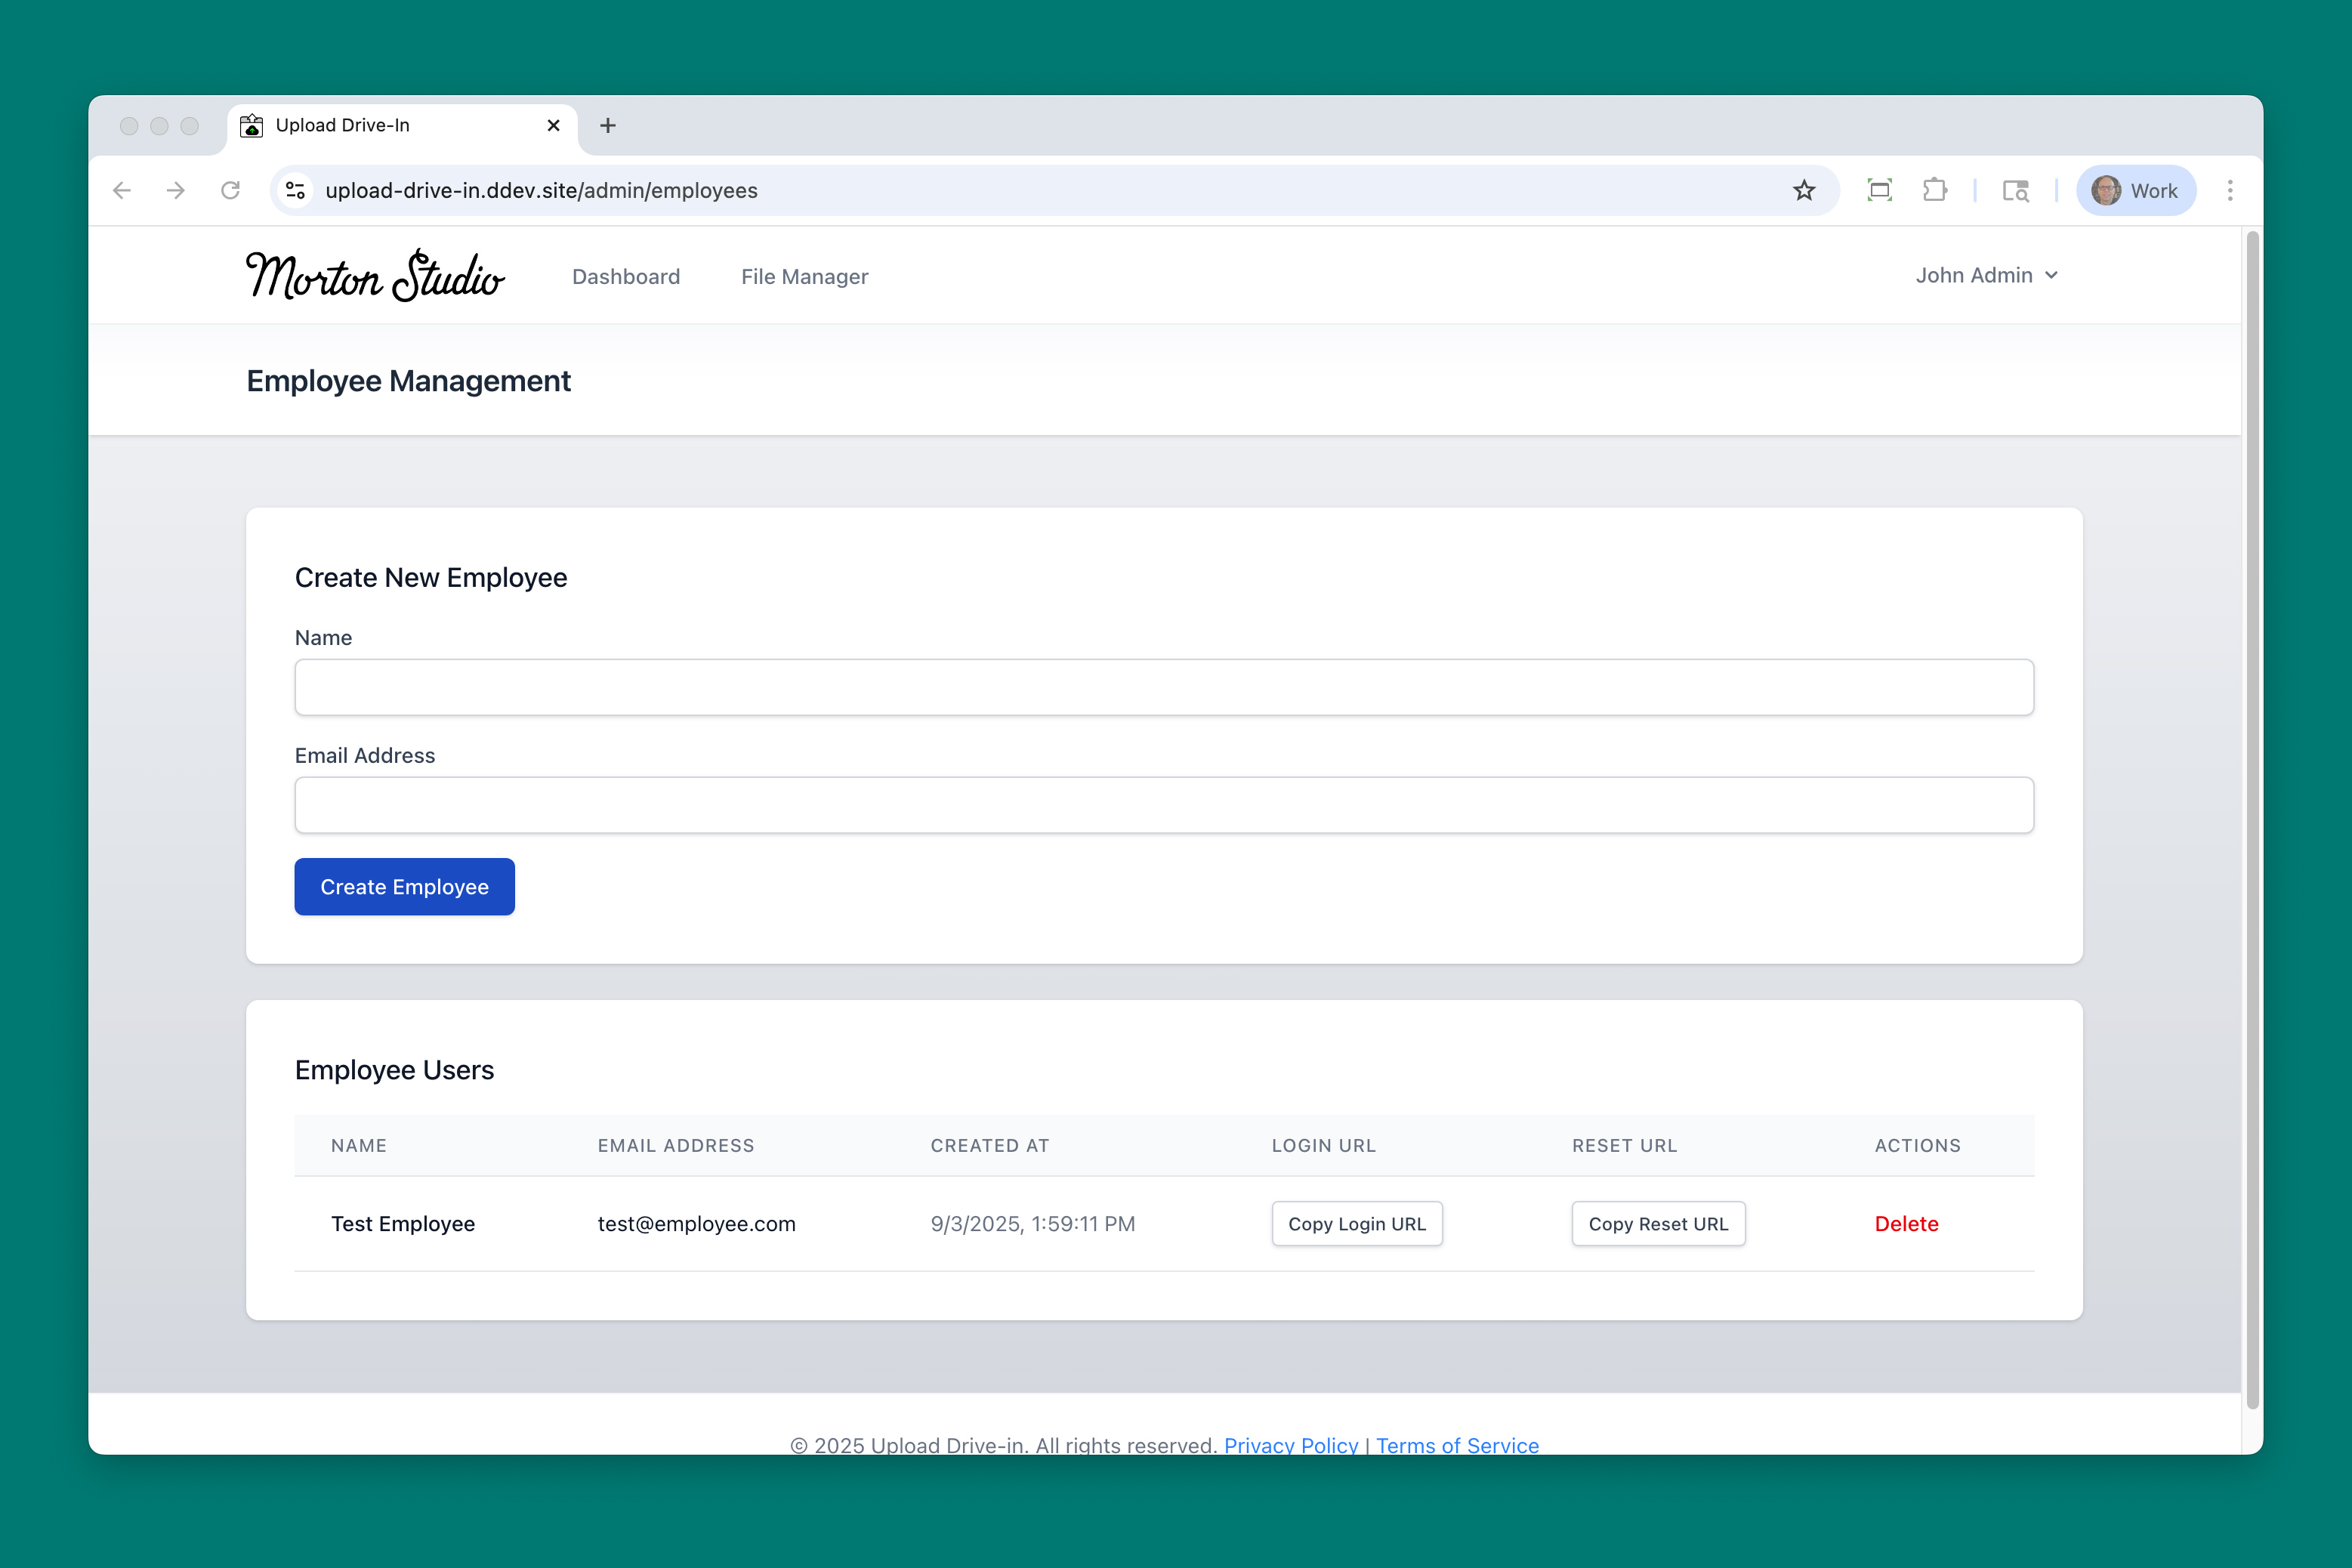Screen dimensions: 2352x1568
Task: Open File Manager from the navigation
Action: [804, 277]
